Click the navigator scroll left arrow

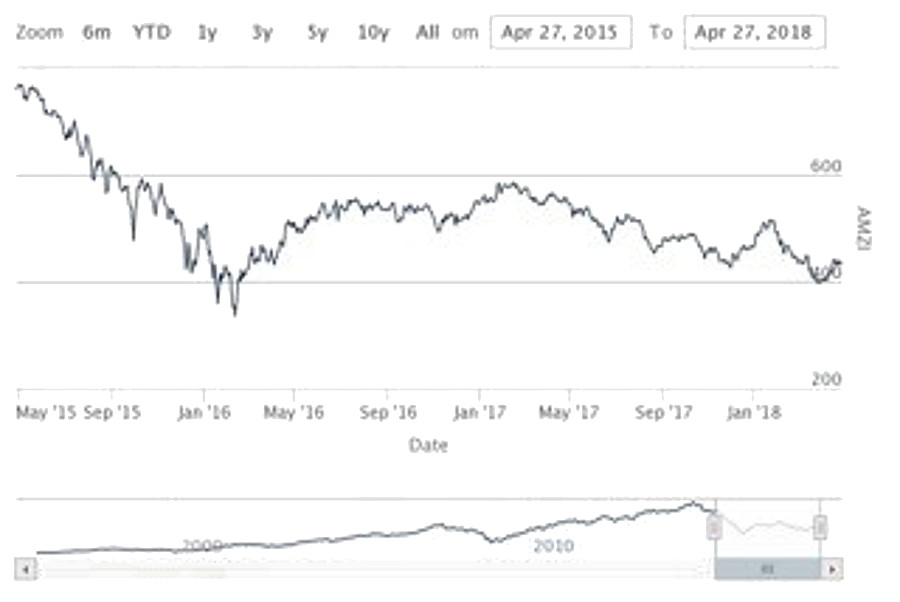27,568
